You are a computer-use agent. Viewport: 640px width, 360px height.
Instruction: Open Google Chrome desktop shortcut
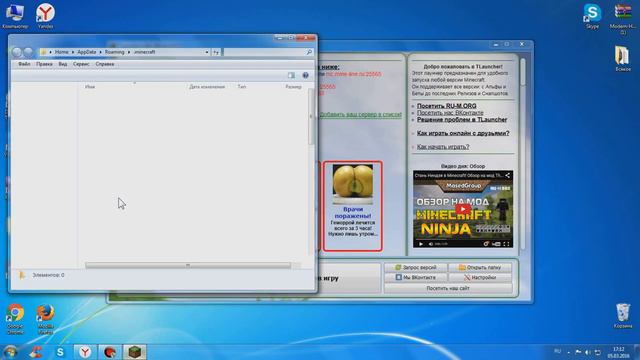15,319
